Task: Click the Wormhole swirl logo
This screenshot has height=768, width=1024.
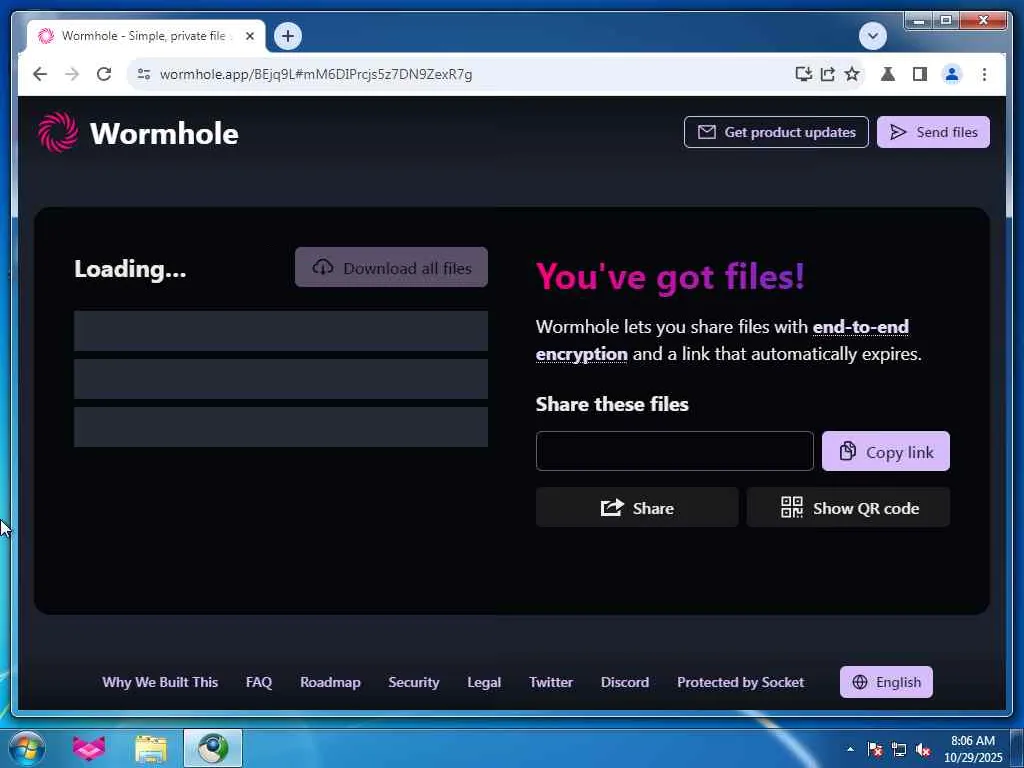Action: click(x=57, y=133)
